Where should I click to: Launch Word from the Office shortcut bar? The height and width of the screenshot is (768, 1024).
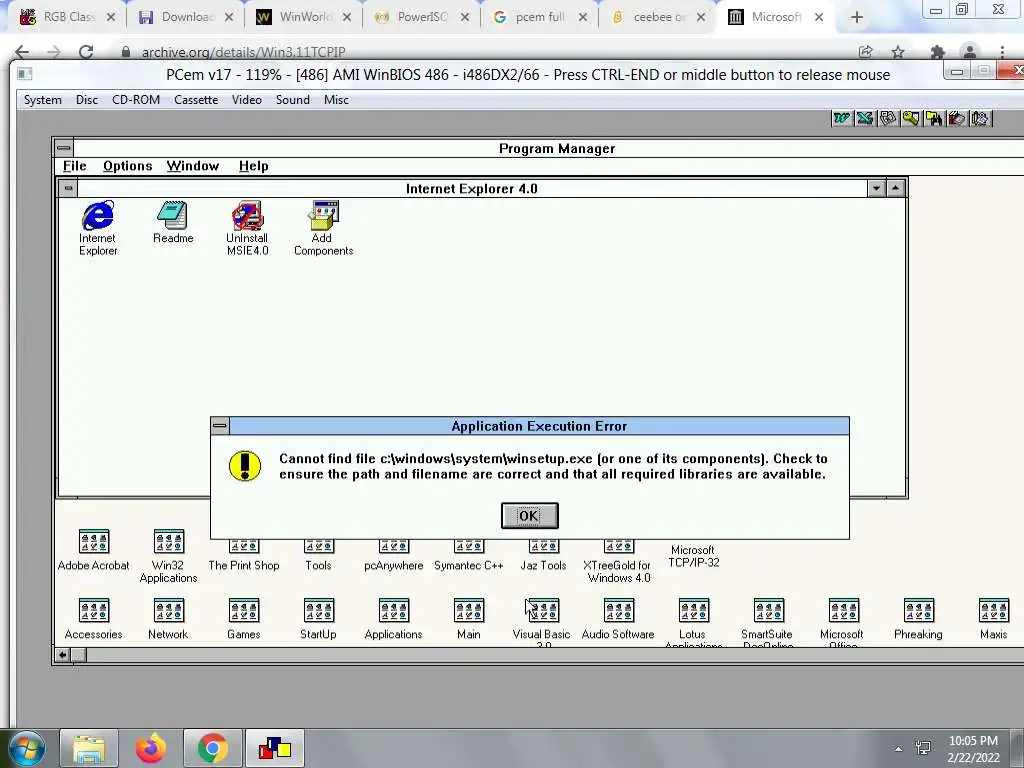841,118
